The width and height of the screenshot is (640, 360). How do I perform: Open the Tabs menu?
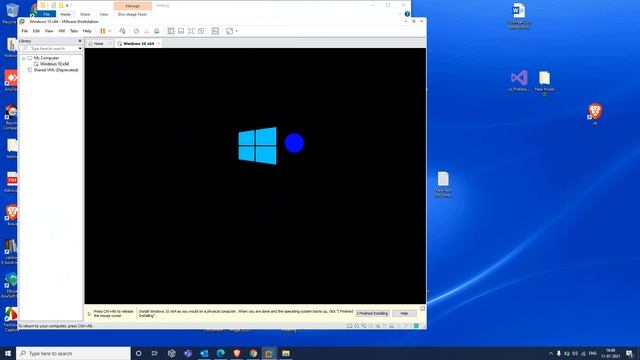point(74,31)
